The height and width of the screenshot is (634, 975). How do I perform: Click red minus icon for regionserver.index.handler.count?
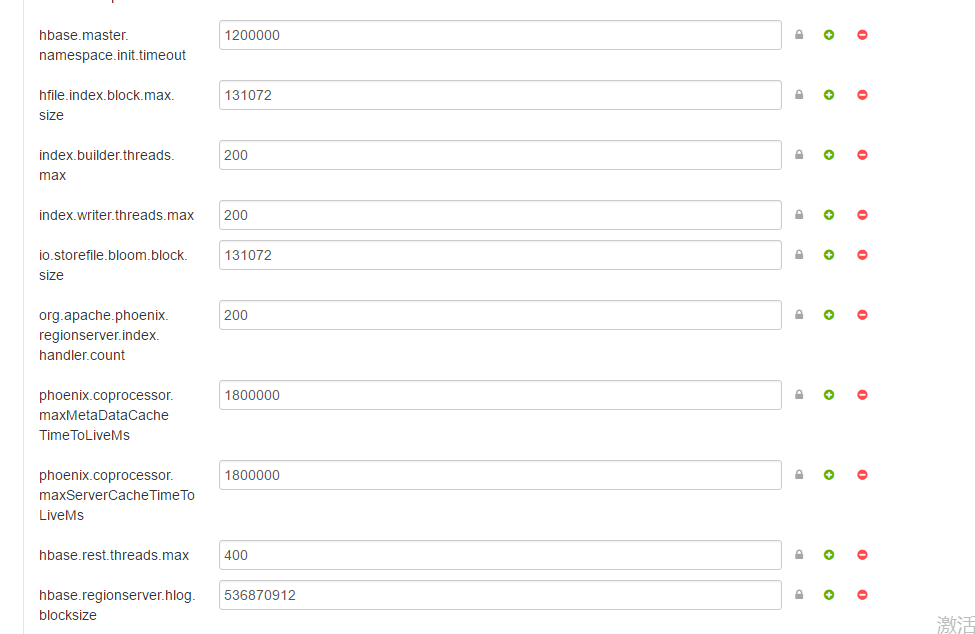tap(862, 315)
